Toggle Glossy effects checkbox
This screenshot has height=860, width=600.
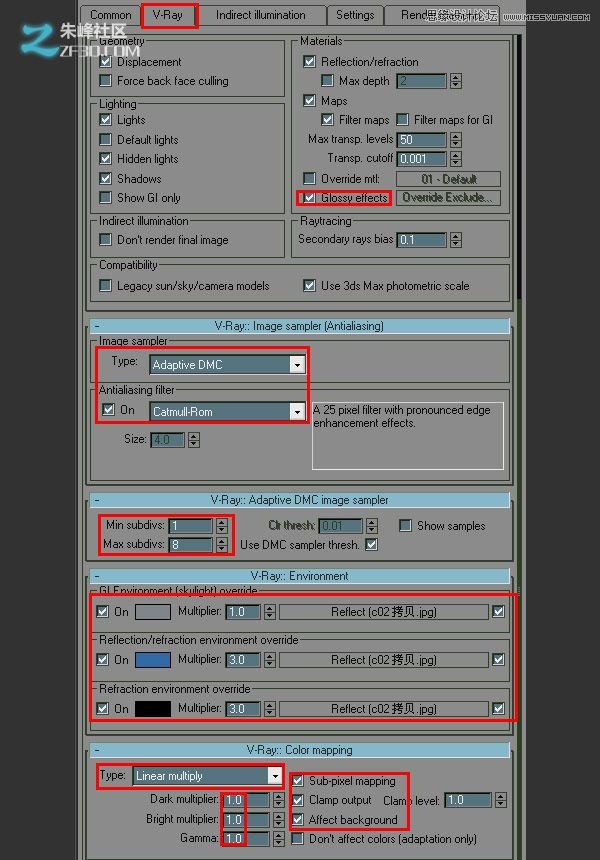pos(309,197)
